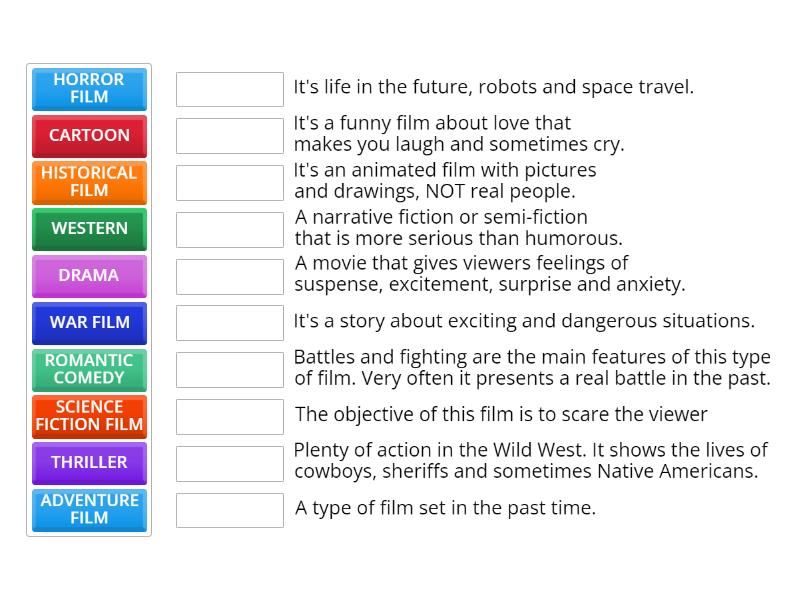
Task: Select the ADVENTURE FILM tile
Action: click(x=88, y=510)
